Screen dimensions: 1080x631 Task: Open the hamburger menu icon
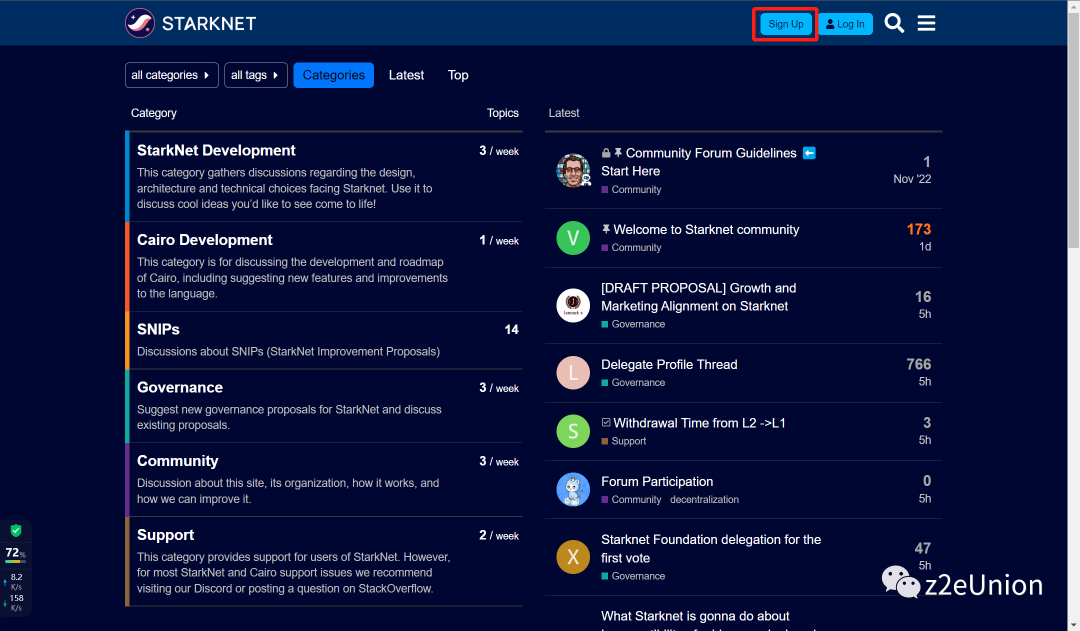(x=926, y=23)
